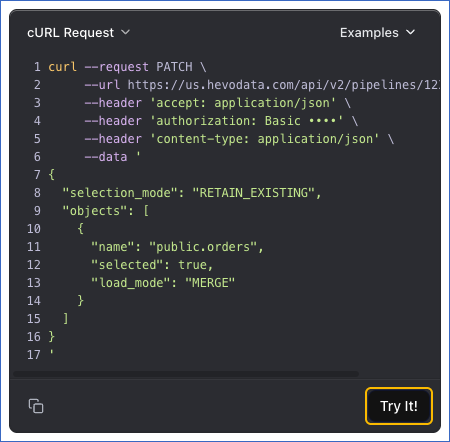Click the "selection_mode": "RETAIN_EXISTING" line

point(192,193)
